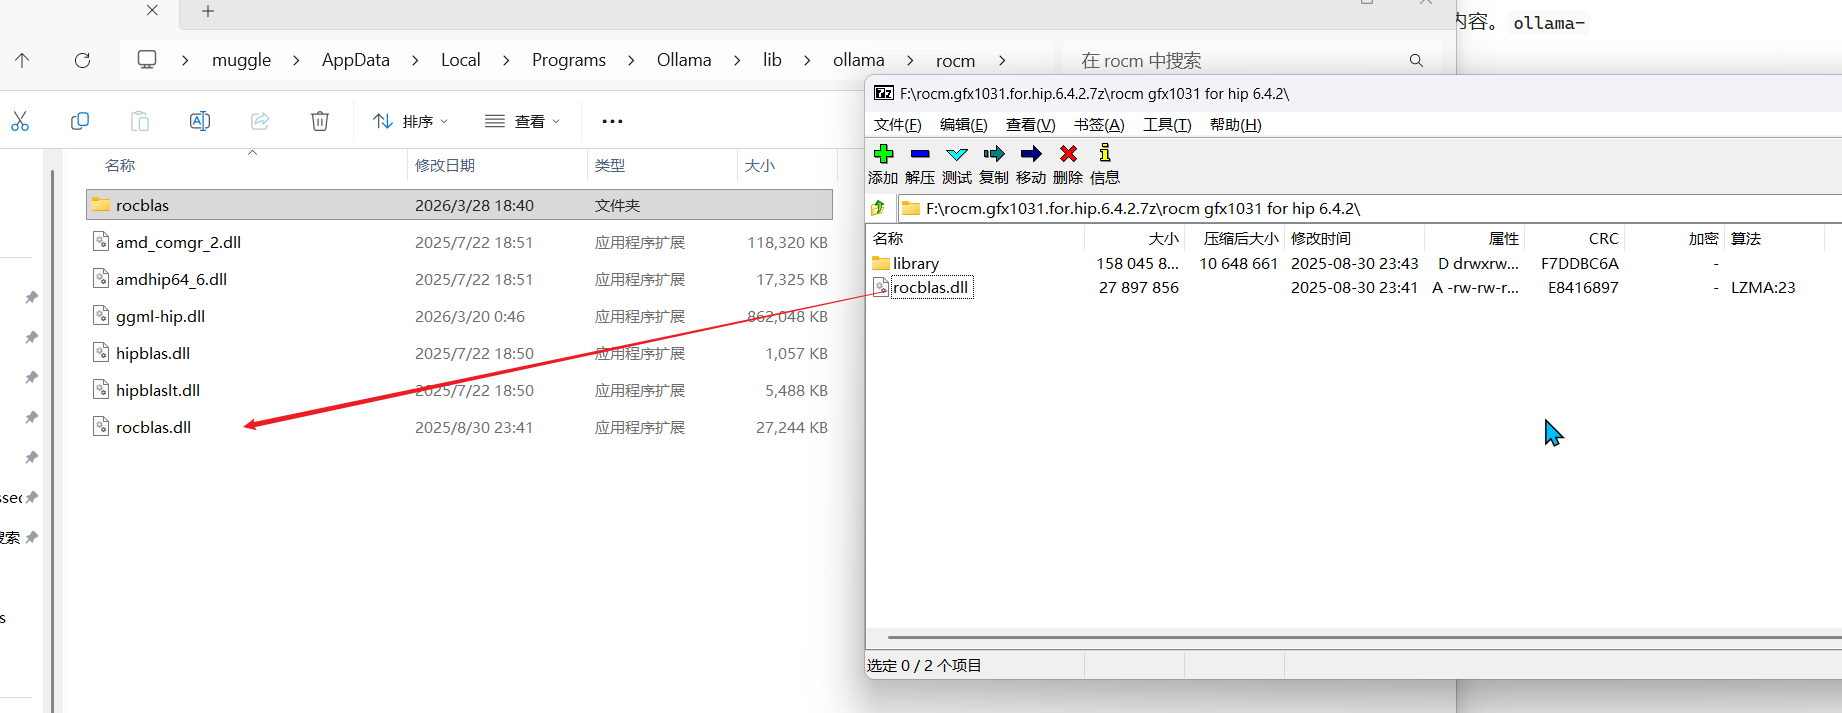Click the muggle breadcrumb in address bar
Image resolution: width=1842 pixels, height=713 pixels.
241,60
